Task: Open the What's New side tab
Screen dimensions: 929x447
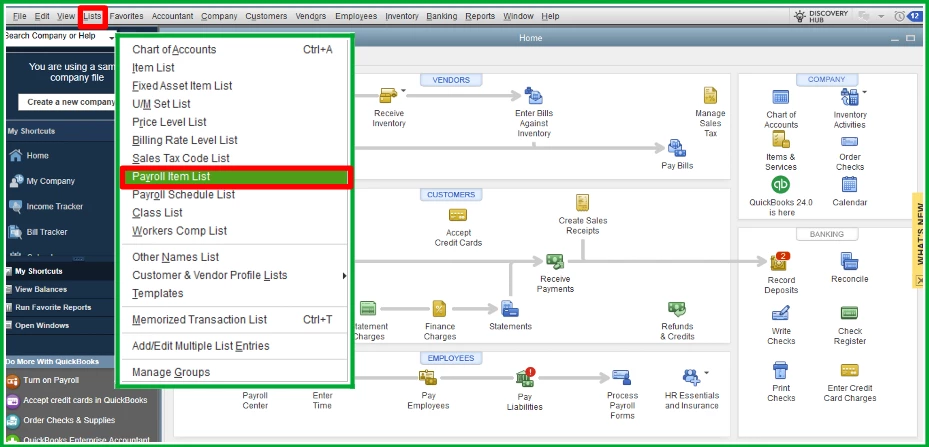Action: 919,241
